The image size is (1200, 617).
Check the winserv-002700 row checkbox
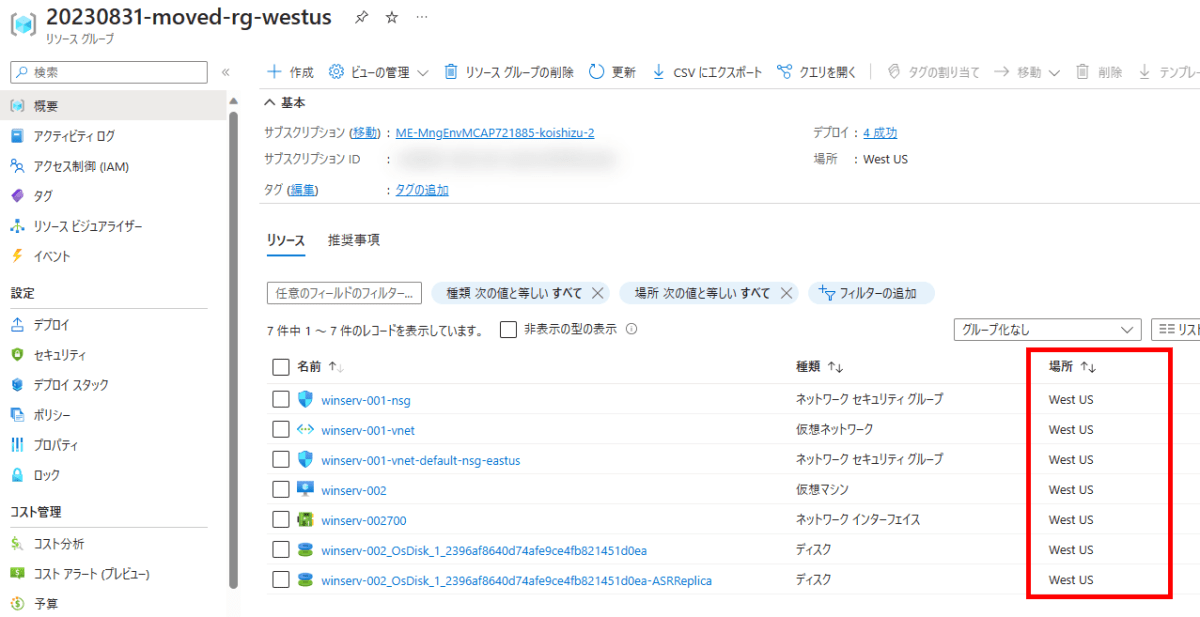(x=280, y=520)
